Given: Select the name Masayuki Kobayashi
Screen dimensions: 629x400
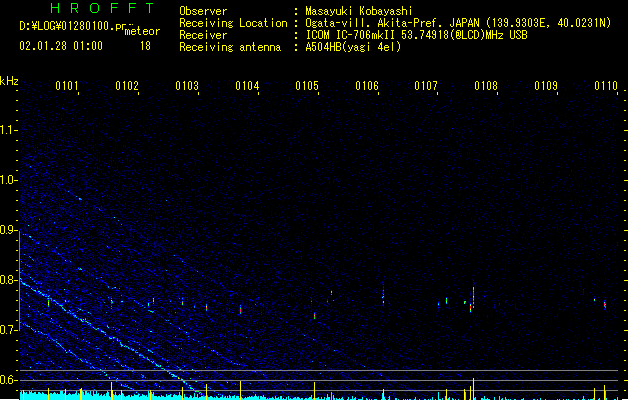Looking at the screenshot, I should (359, 11).
